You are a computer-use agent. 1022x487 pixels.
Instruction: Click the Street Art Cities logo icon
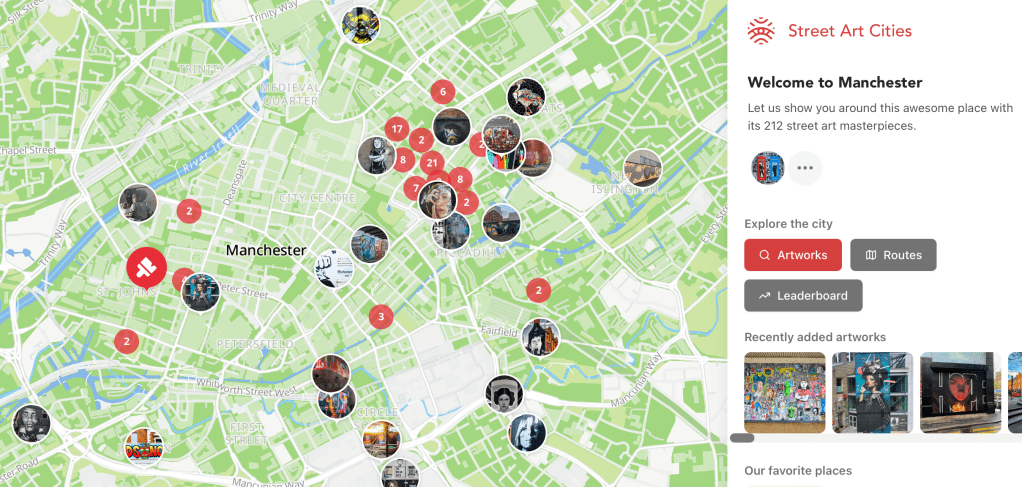click(761, 31)
